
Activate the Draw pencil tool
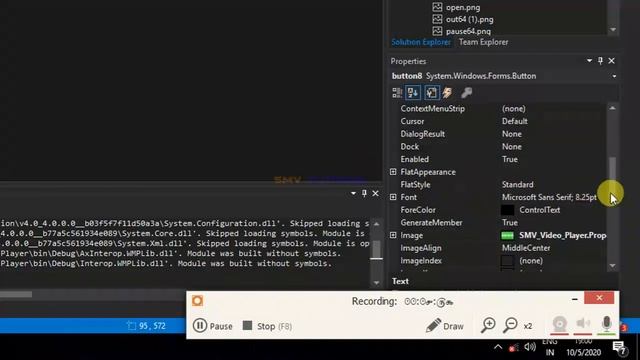444,326
